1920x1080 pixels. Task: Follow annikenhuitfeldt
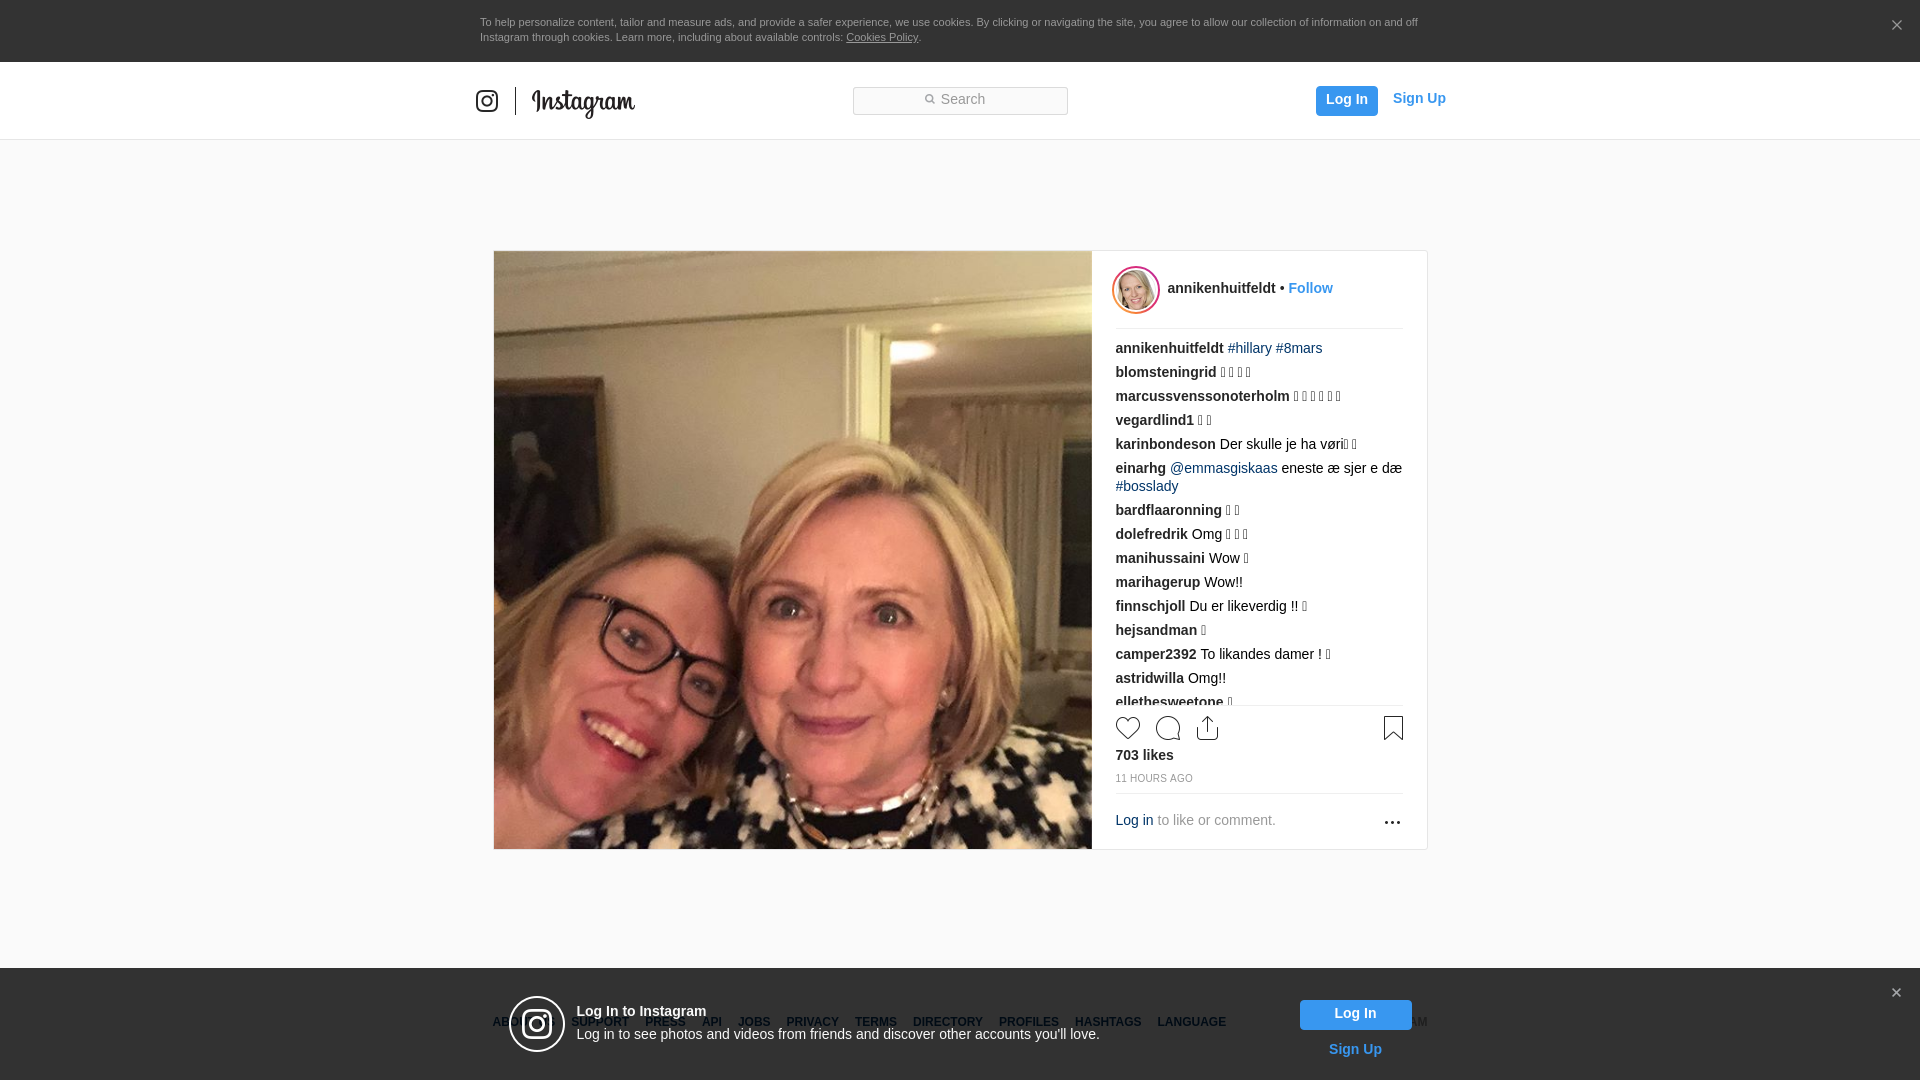pyautogui.click(x=1310, y=288)
